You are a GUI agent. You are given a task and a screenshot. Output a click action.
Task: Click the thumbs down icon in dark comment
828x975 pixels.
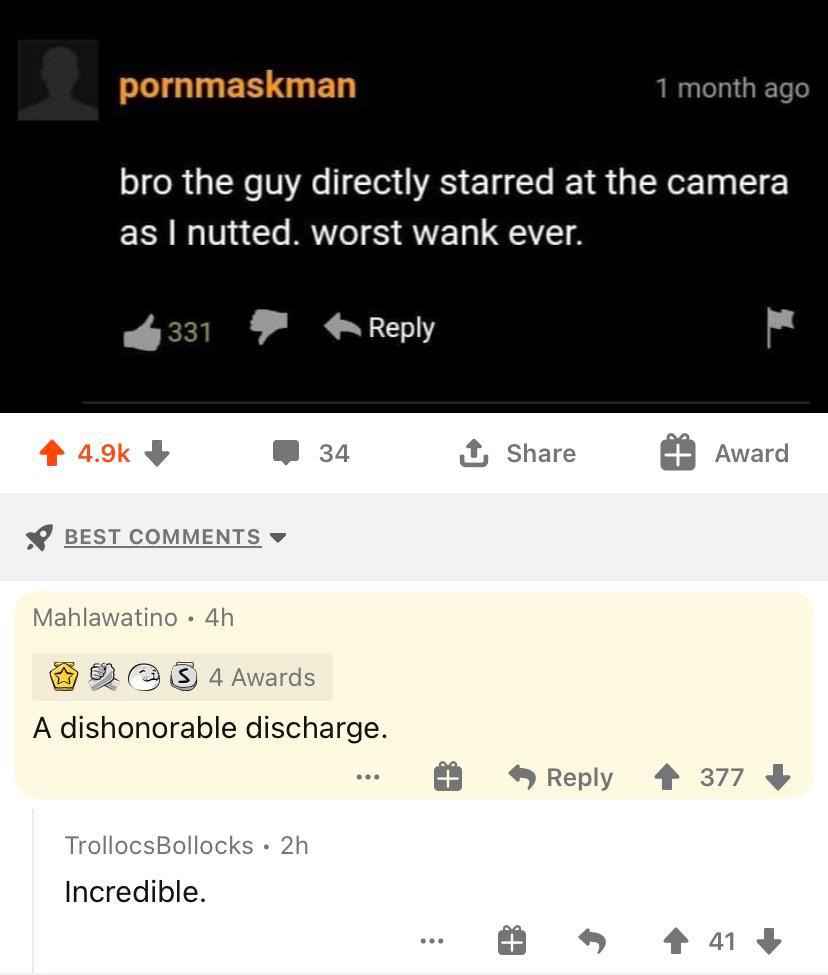tap(269, 326)
